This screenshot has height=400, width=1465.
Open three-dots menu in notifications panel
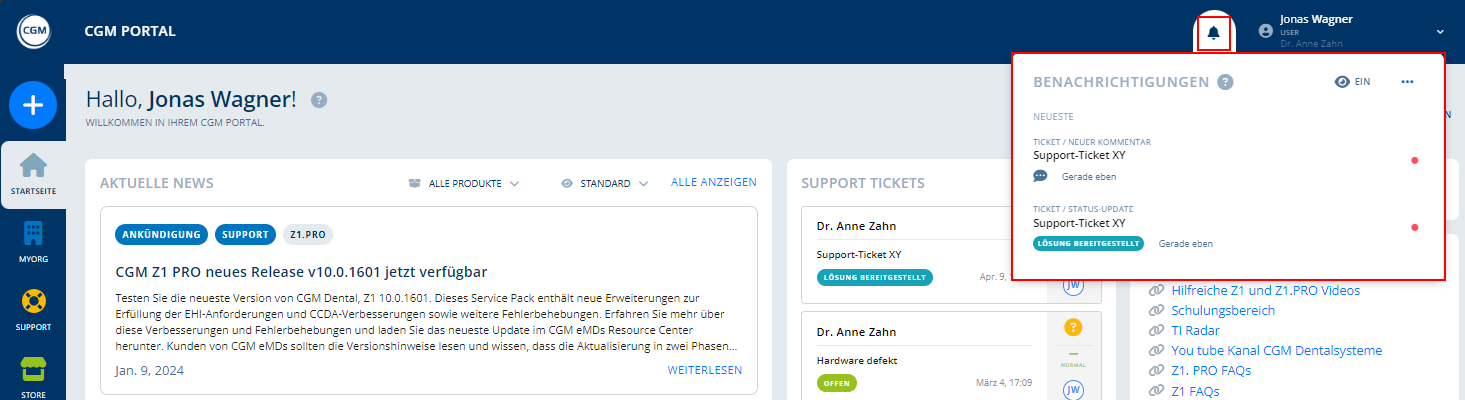click(x=1407, y=82)
